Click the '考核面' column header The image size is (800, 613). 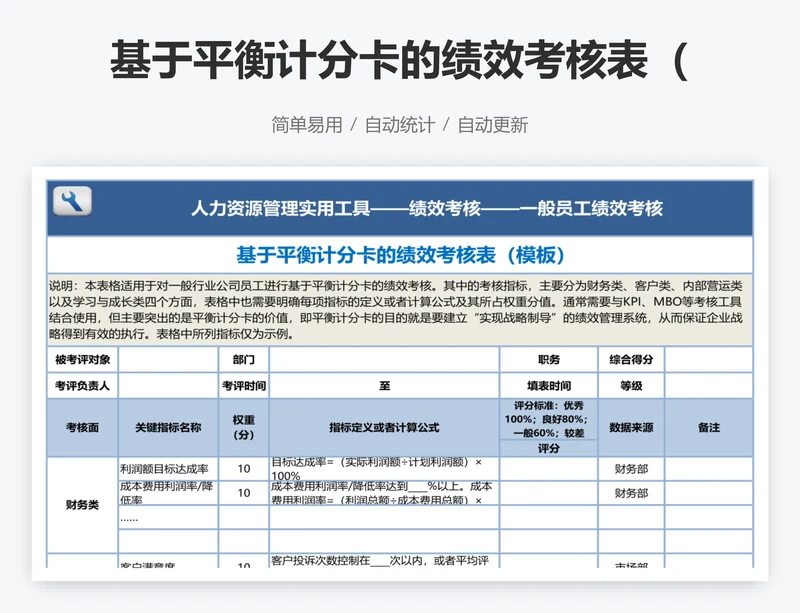82,428
